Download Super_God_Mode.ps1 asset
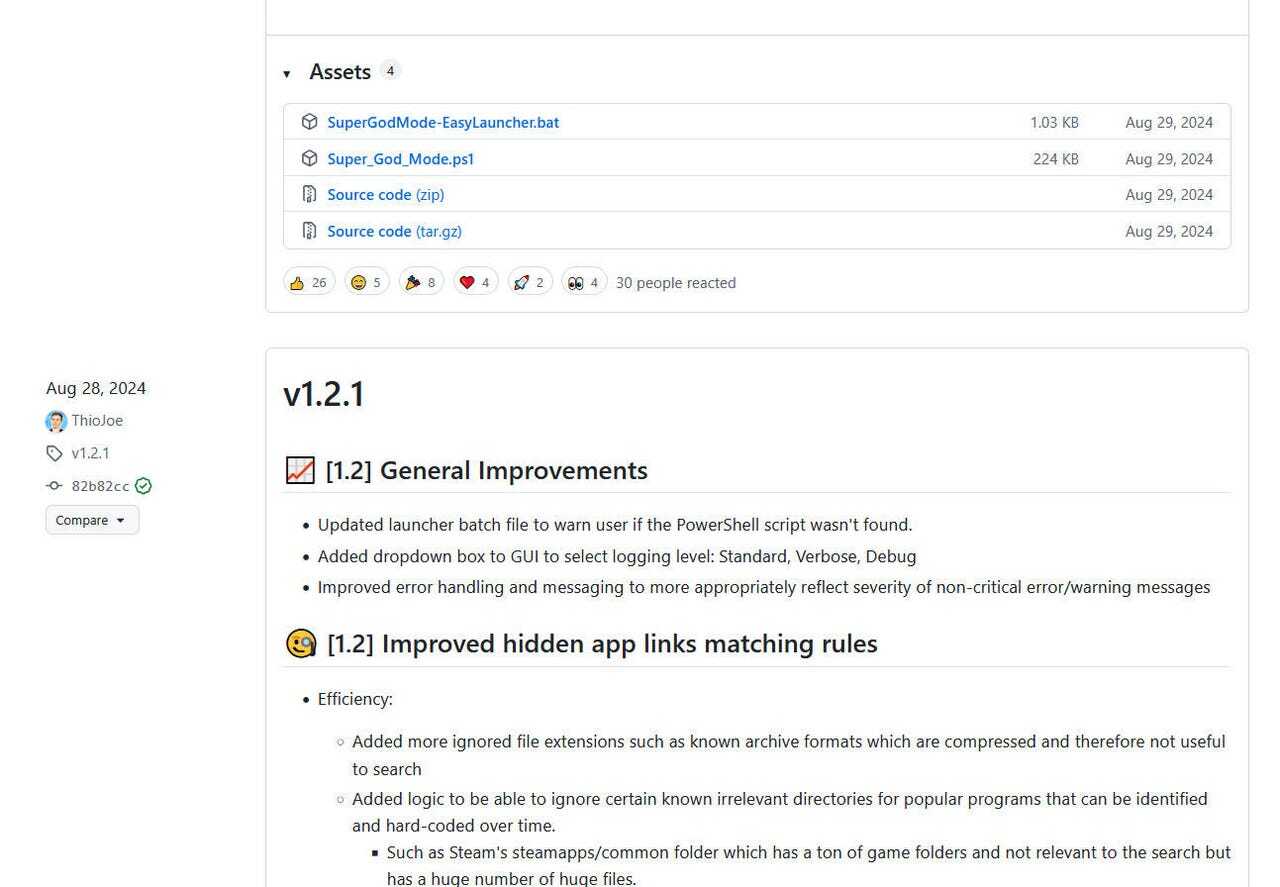This screenshot has height=887, width=1280. [x=400, y=159]
